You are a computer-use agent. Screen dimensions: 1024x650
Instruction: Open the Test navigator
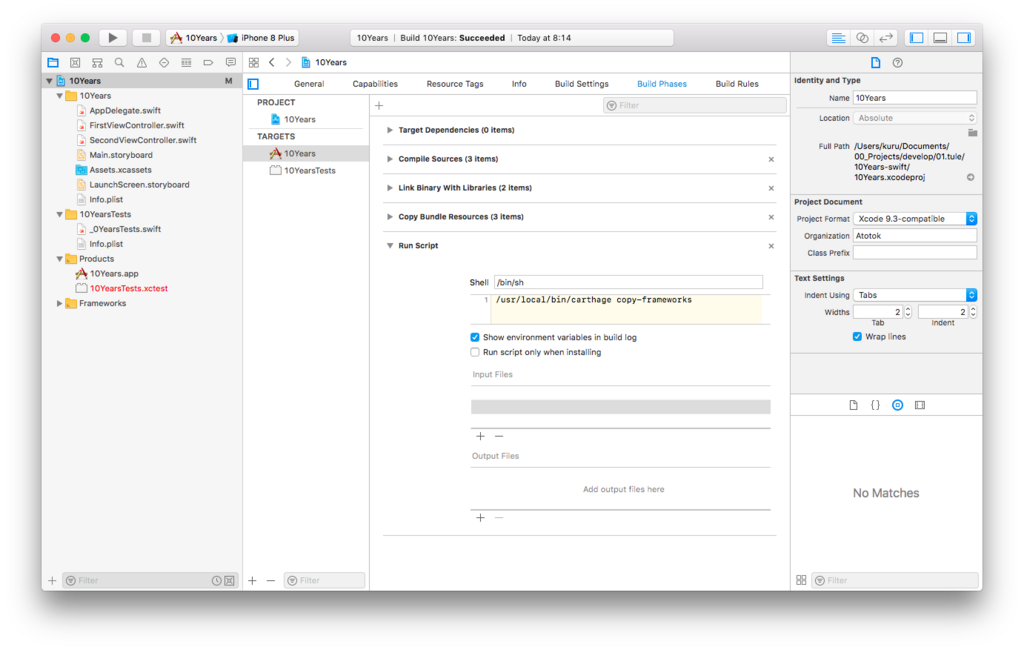pyautogui.click(x=164, y=63)
